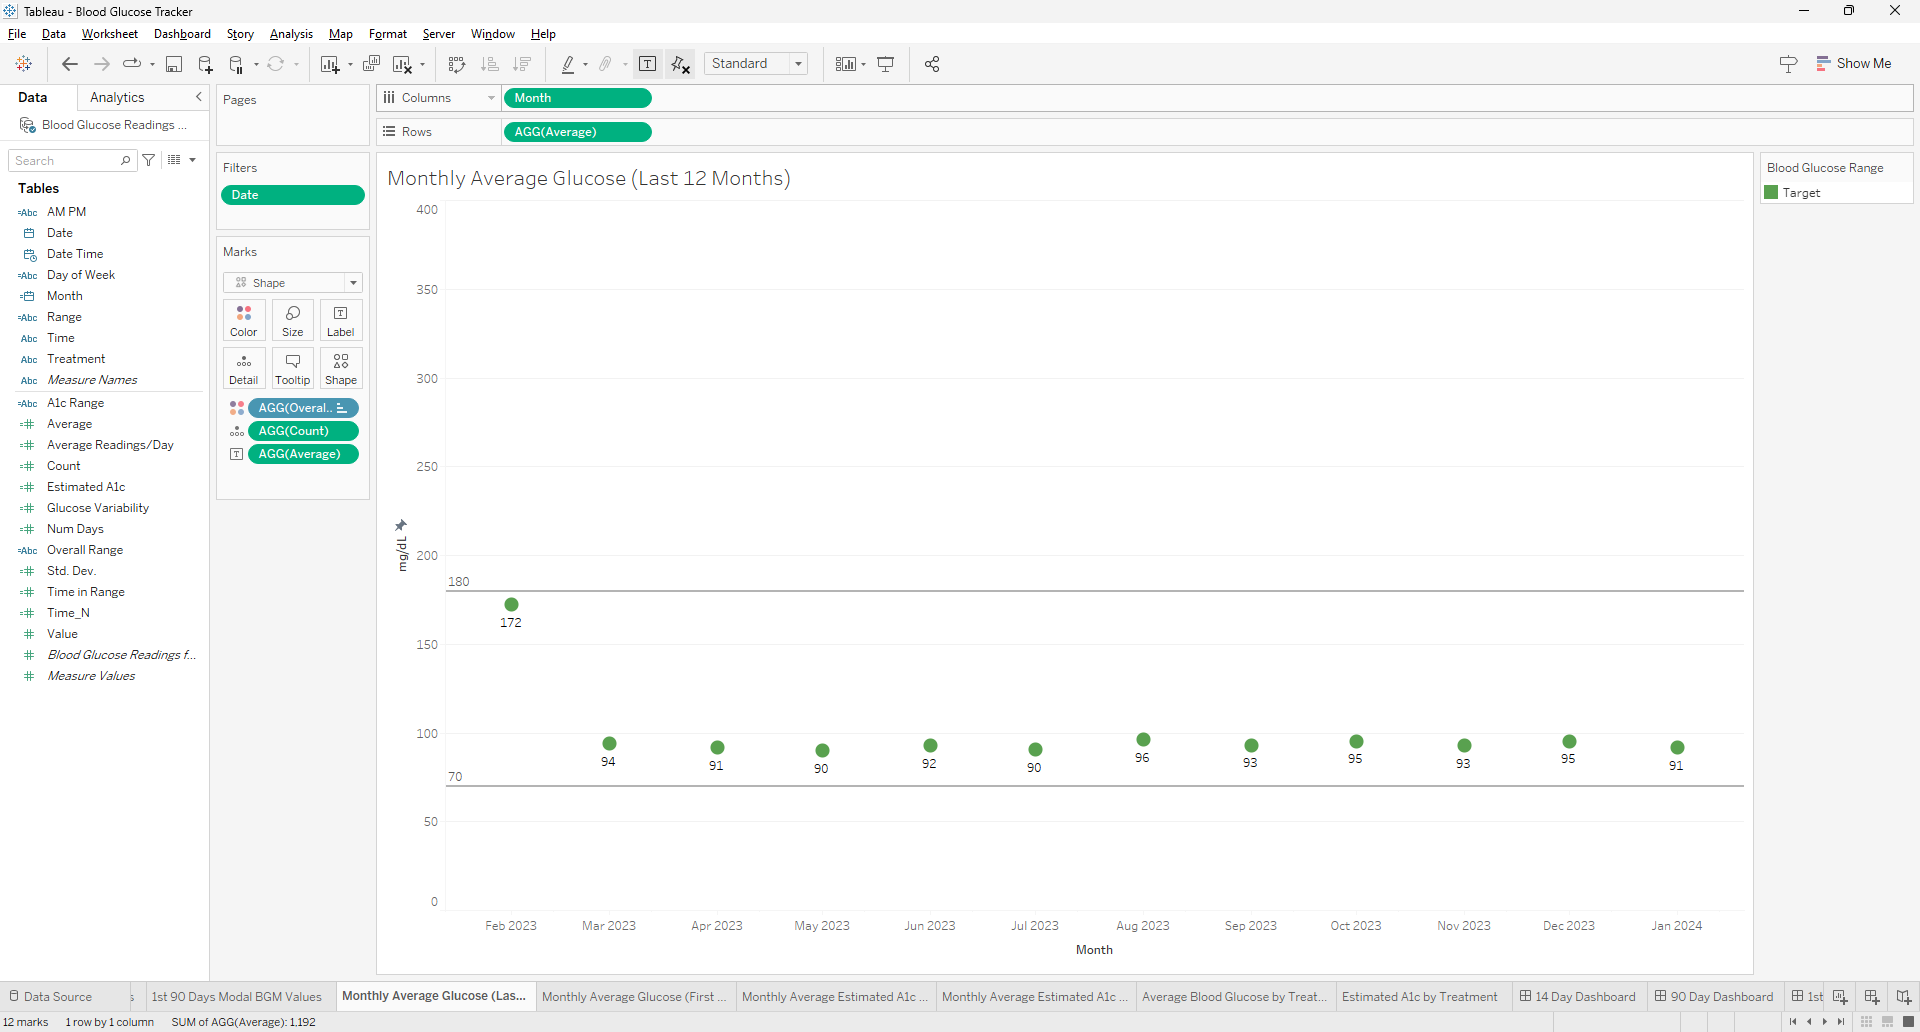Collapse the Data pane with the arrow
This screenshot has height=1032, width=1920.
pyautogui.click(x=198, y=97)
